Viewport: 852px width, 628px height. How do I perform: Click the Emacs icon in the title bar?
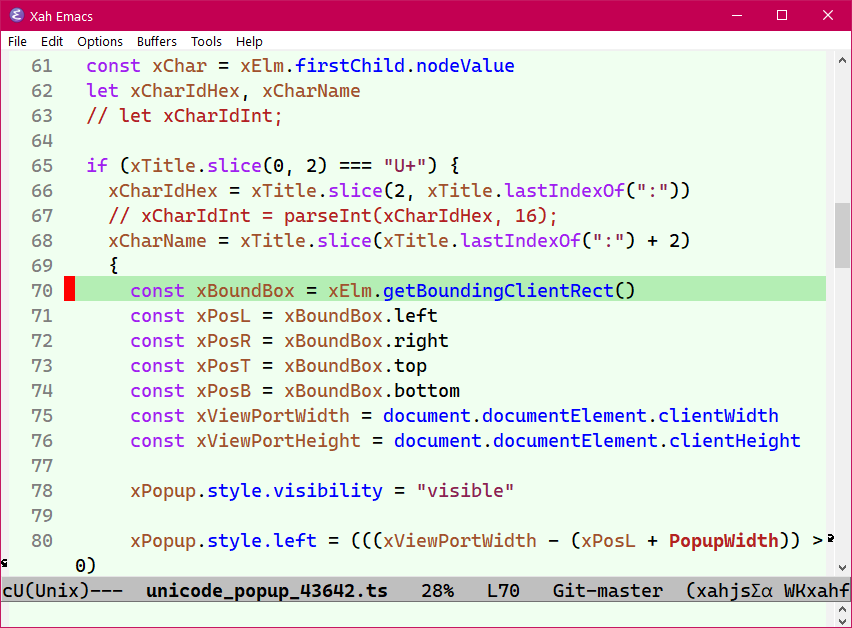point(16,15)
